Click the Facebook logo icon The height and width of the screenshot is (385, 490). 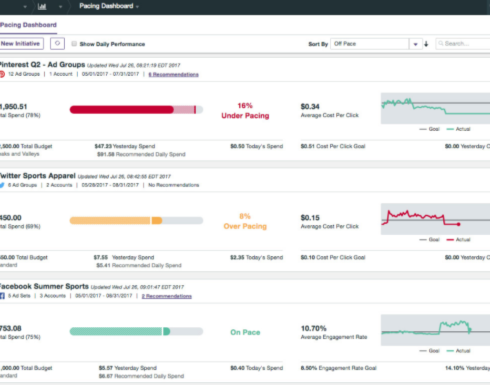pos(2,296)
